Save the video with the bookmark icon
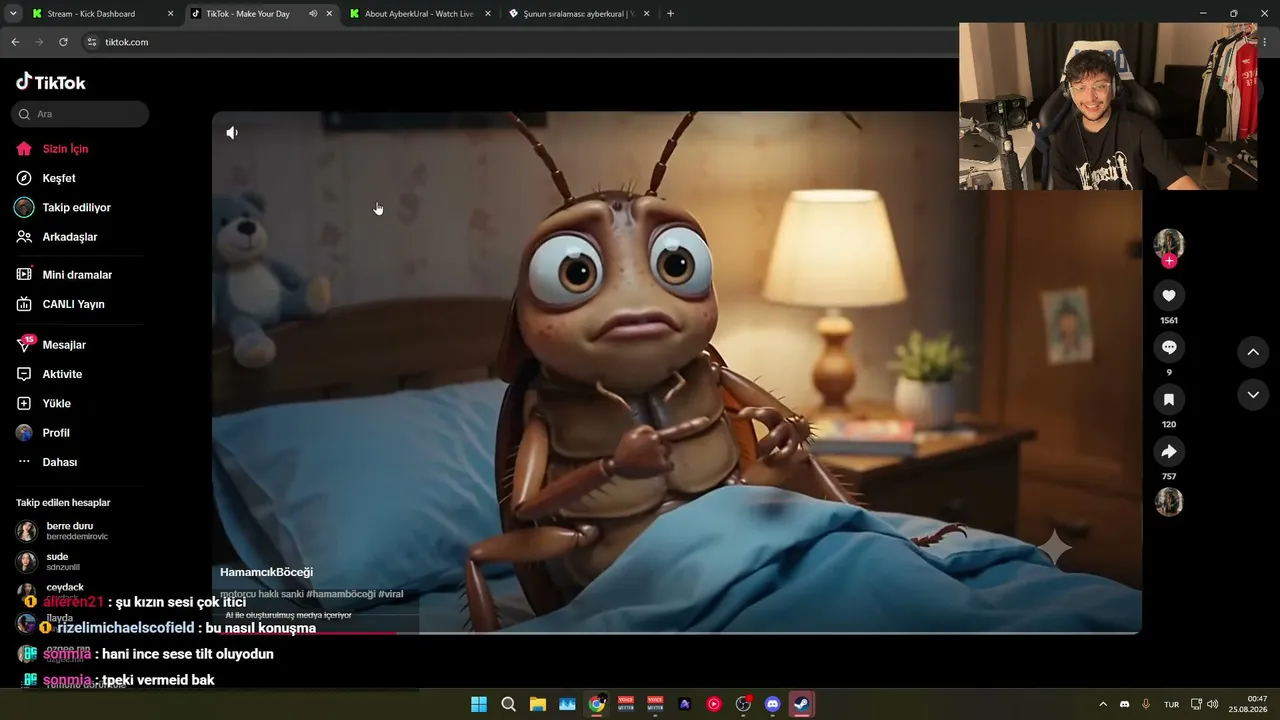1280x720 pixels. click(1169, 399)
